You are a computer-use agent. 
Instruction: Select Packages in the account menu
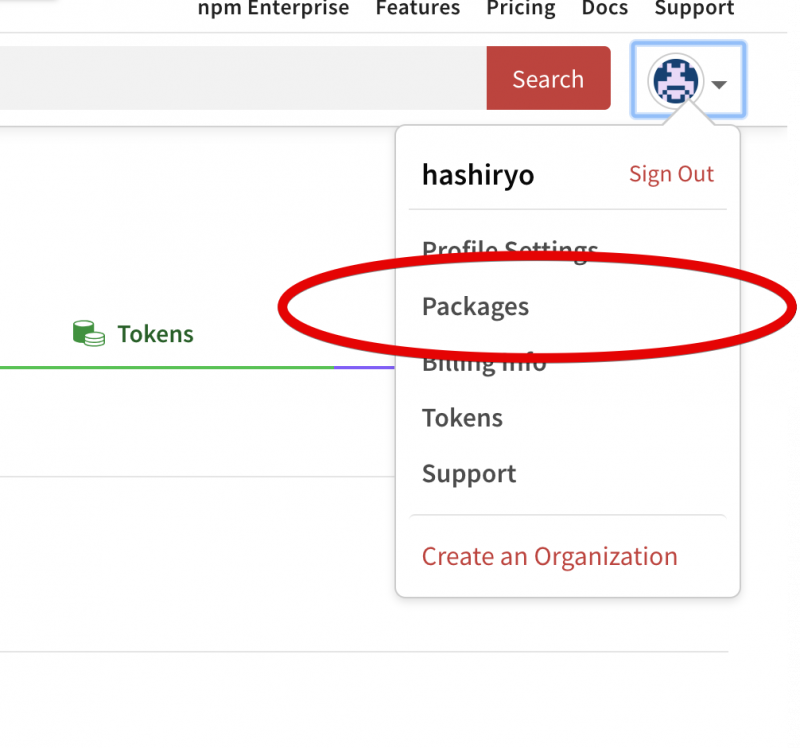coord(475,306)
